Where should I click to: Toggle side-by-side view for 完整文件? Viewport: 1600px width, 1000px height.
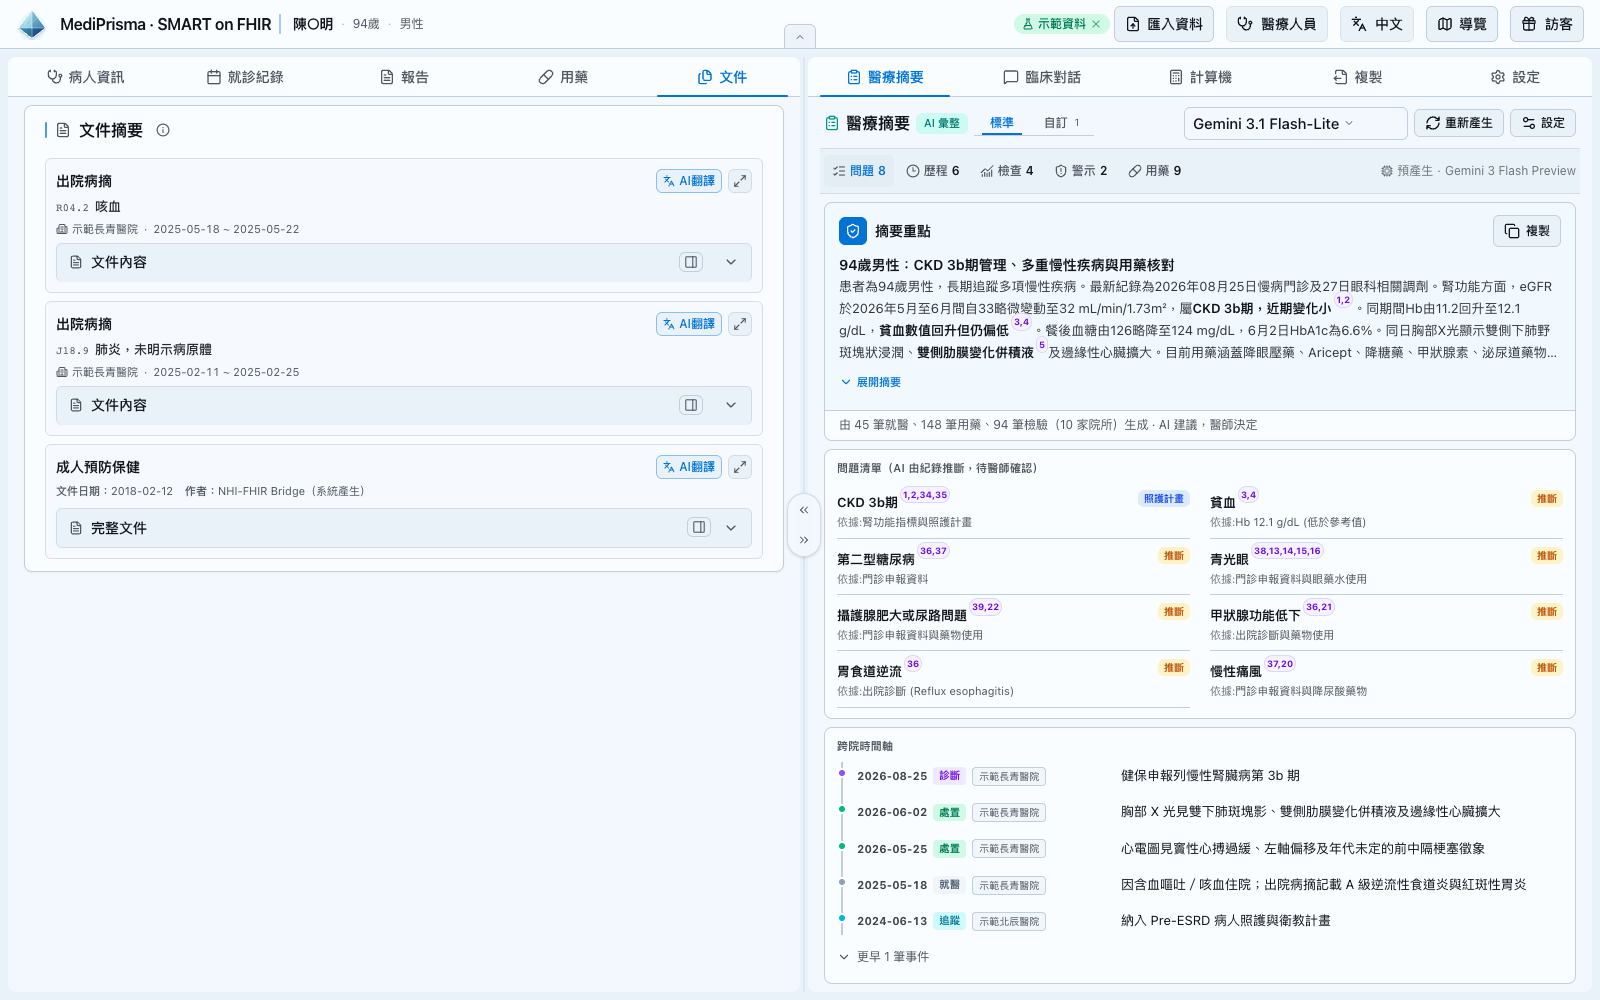tap(699, 528)
